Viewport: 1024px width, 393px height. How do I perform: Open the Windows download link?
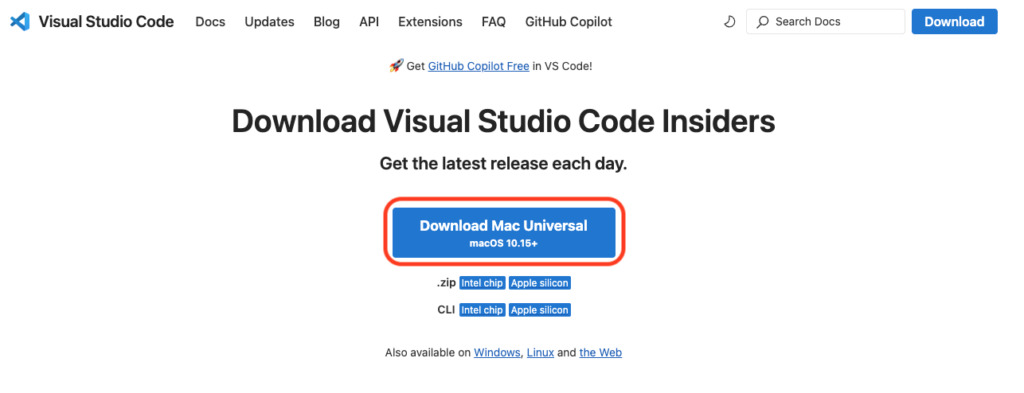[x=497, y=353]
